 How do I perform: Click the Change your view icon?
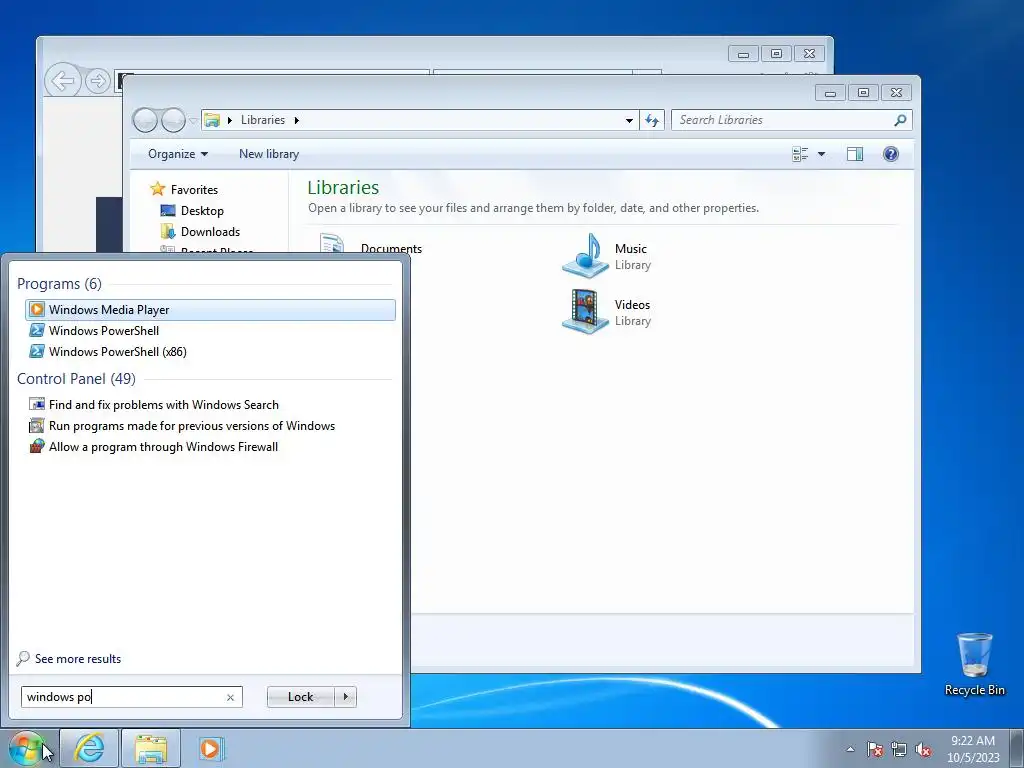[800, 154]
